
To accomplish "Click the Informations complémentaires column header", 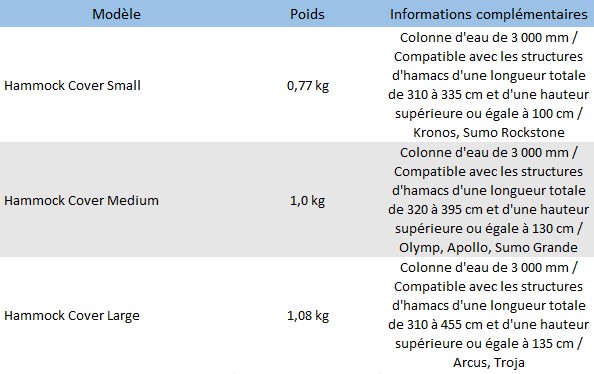I will [488, 14].
